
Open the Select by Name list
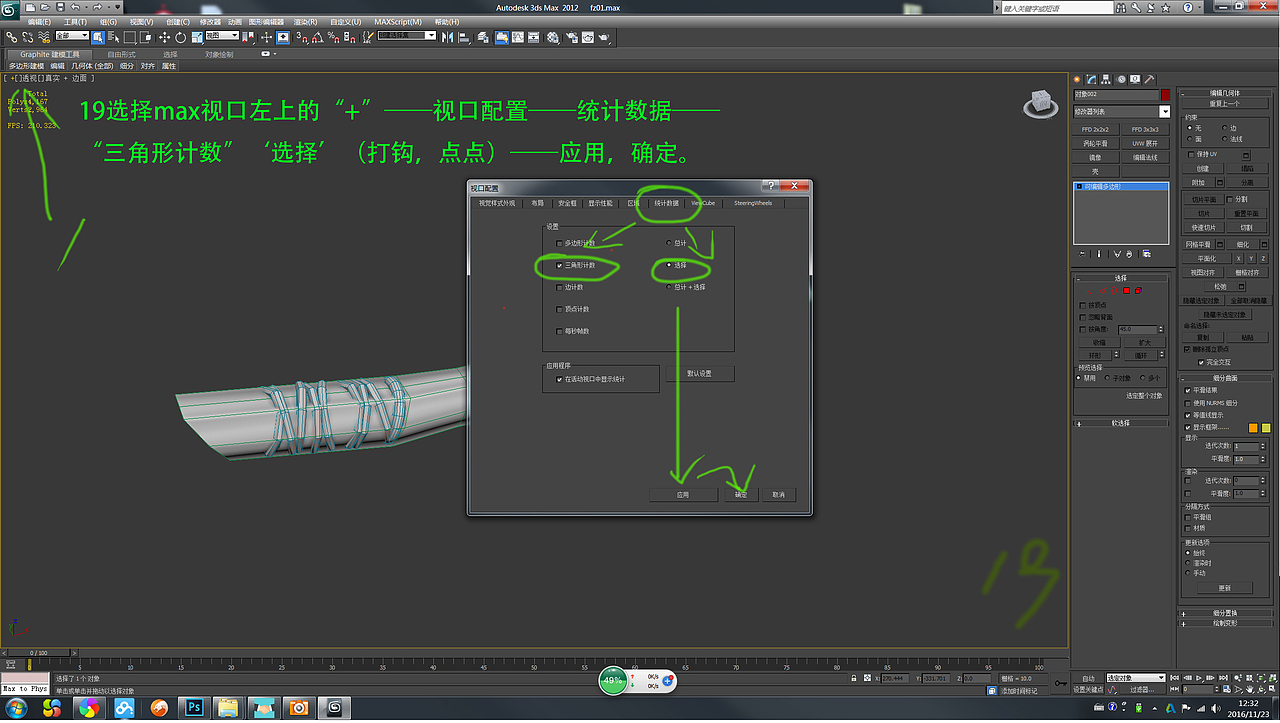coord(113,37)
